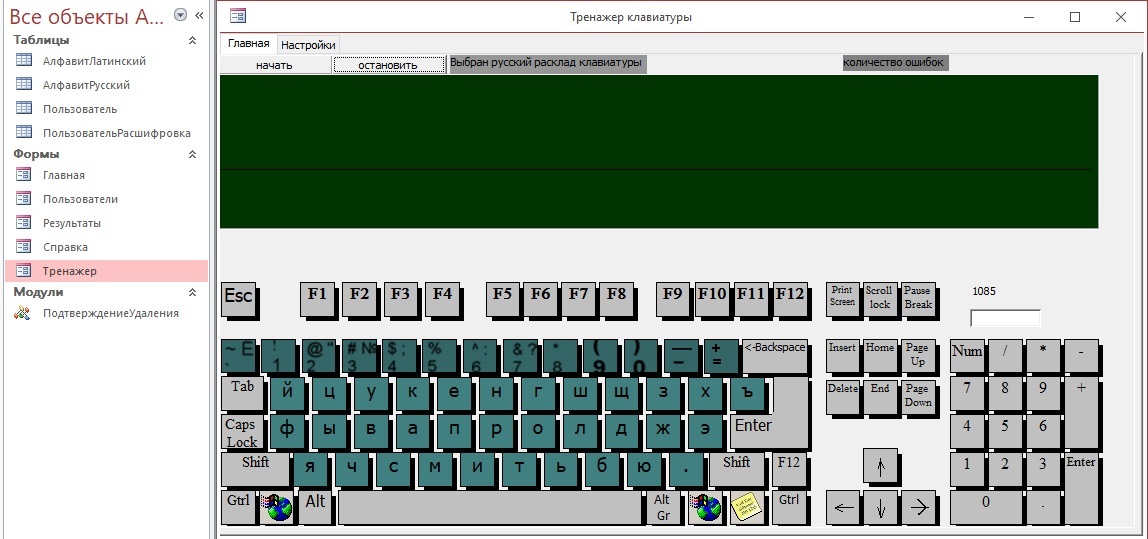Toggle the Scroll lock key

(x=879, y=297)
